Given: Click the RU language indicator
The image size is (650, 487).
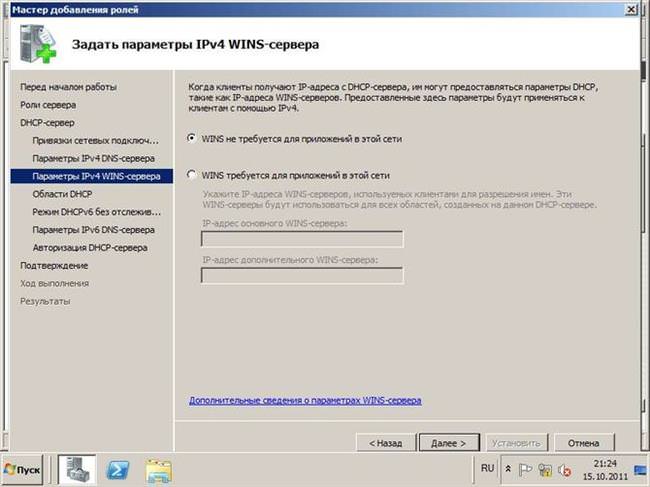Looking at the screenshot, I should (x=488, y=468).
